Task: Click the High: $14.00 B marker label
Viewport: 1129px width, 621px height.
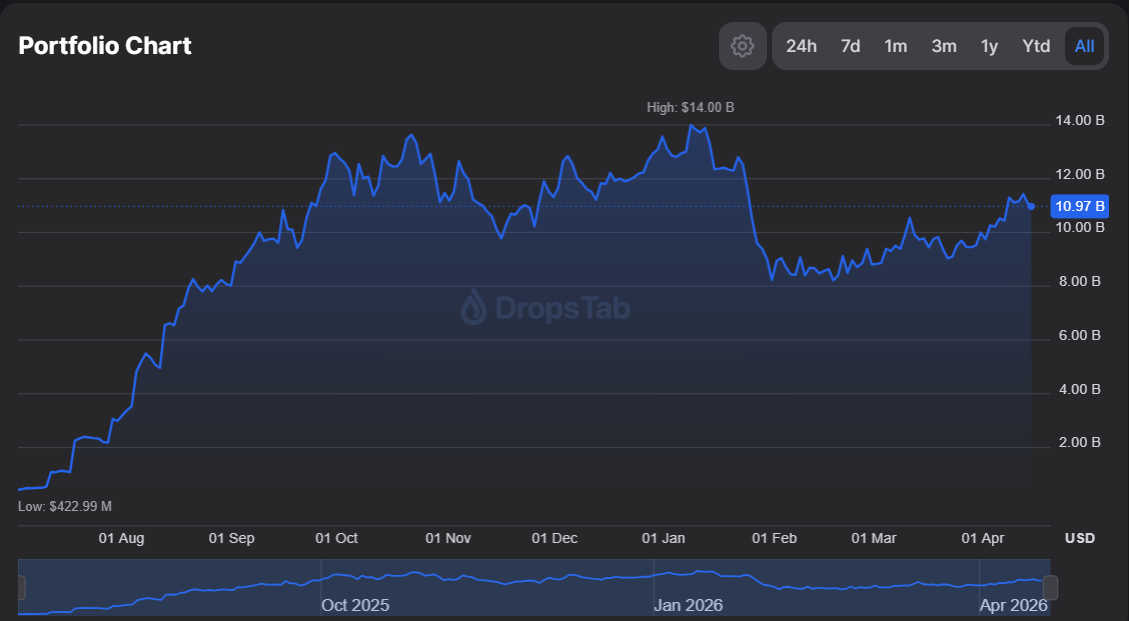Action: pos(690,107)
